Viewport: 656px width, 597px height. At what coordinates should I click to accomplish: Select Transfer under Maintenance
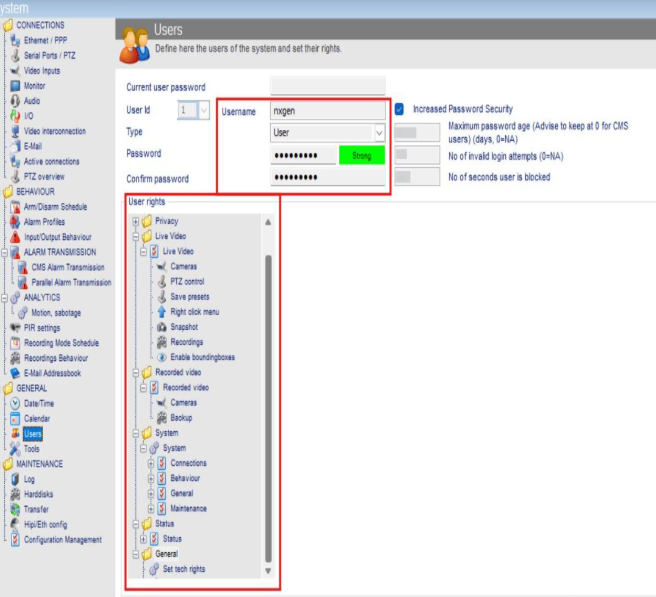pos(36,509)
